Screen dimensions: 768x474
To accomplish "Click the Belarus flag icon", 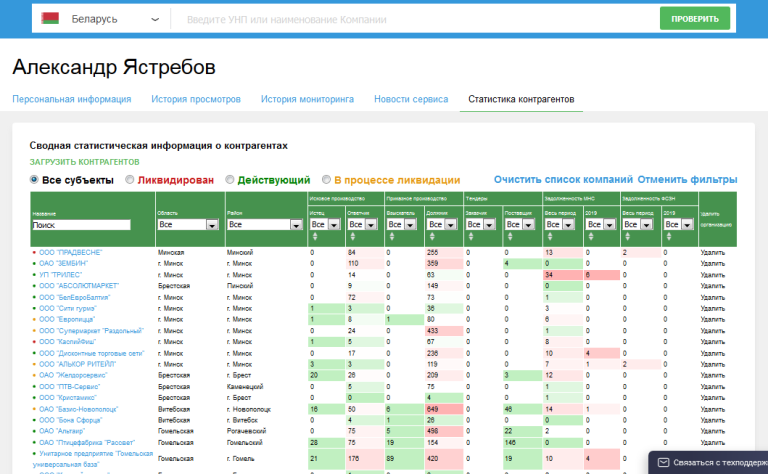I will [x=50, y=19].
